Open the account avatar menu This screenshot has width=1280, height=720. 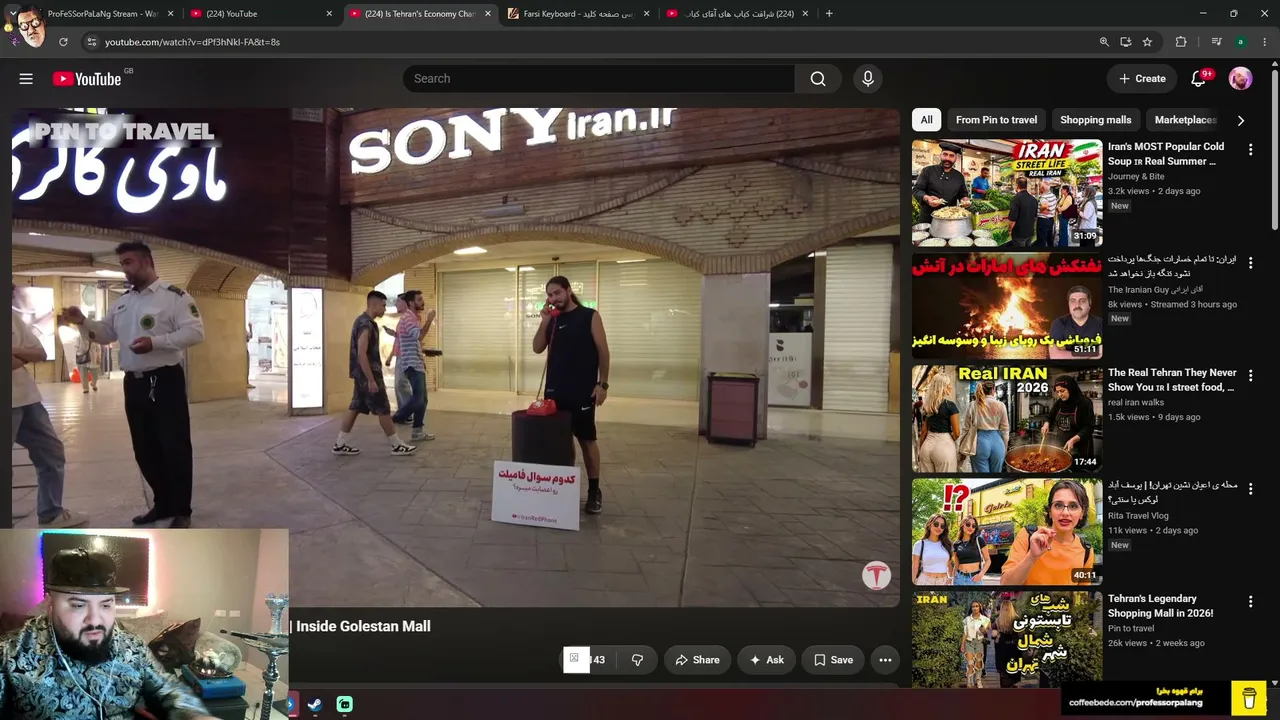pyautogui.click(x=1240, y=79)
